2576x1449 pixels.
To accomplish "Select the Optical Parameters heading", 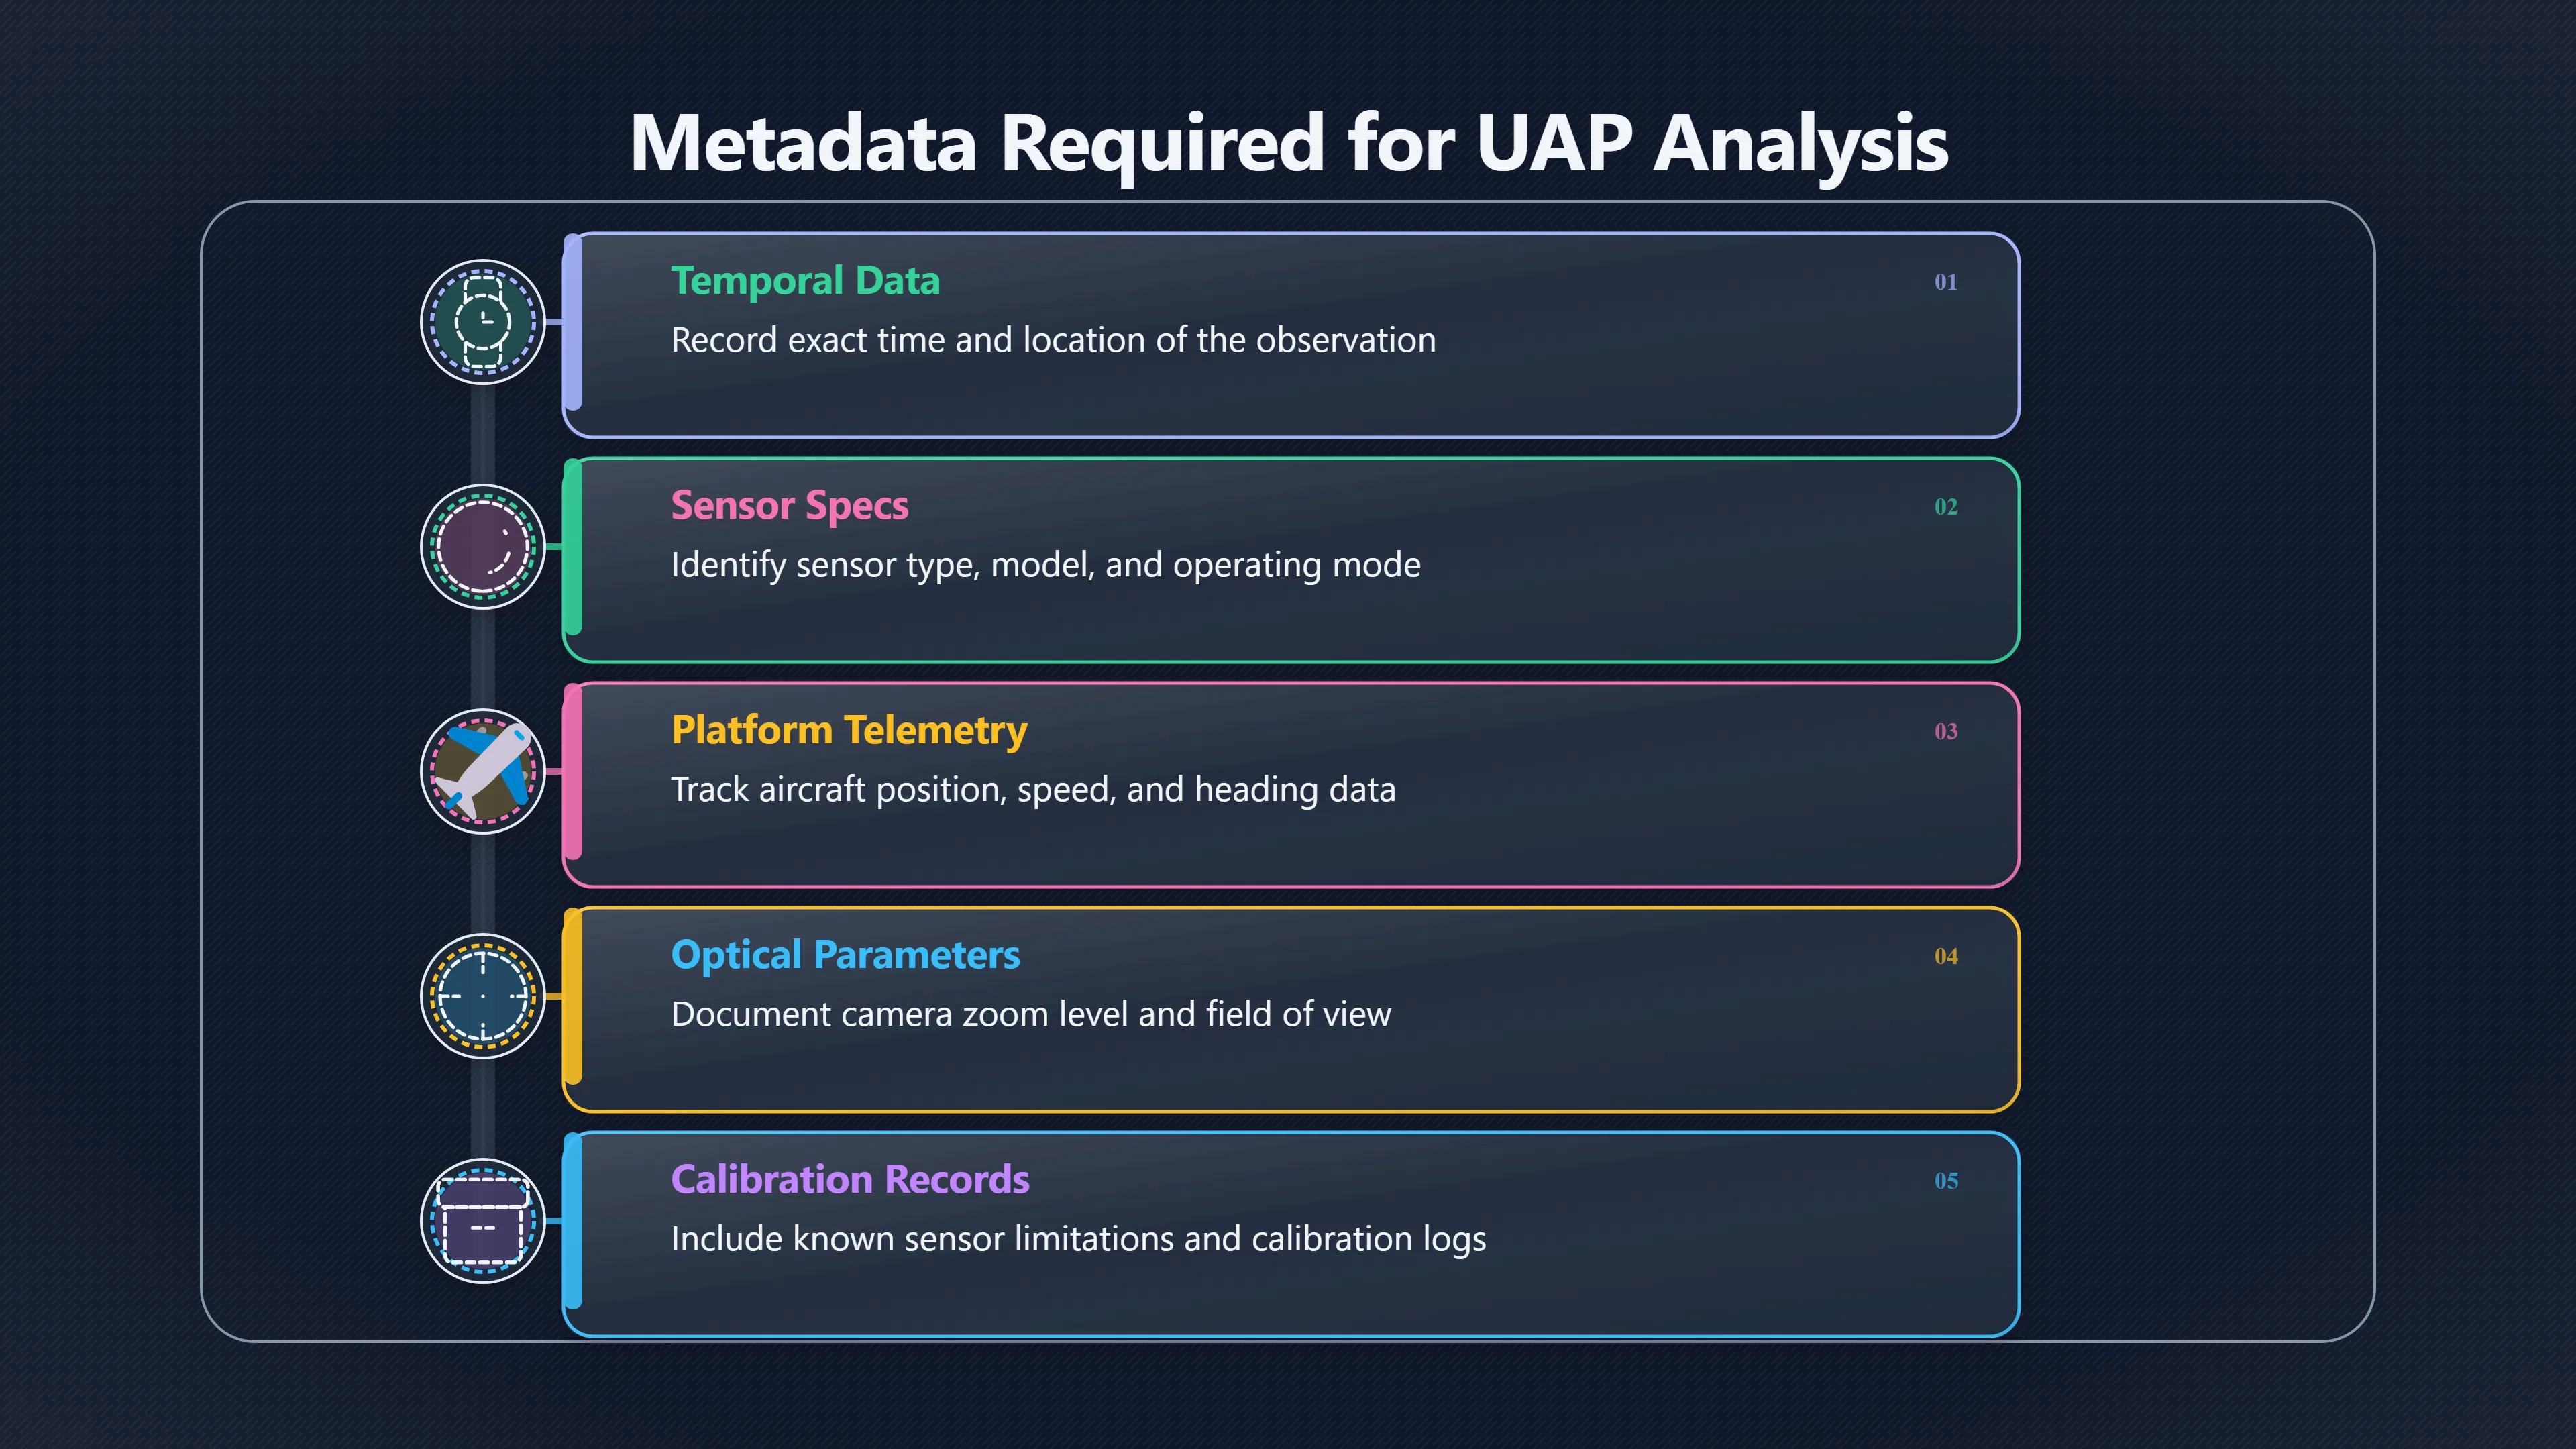I will coord(845,955).
